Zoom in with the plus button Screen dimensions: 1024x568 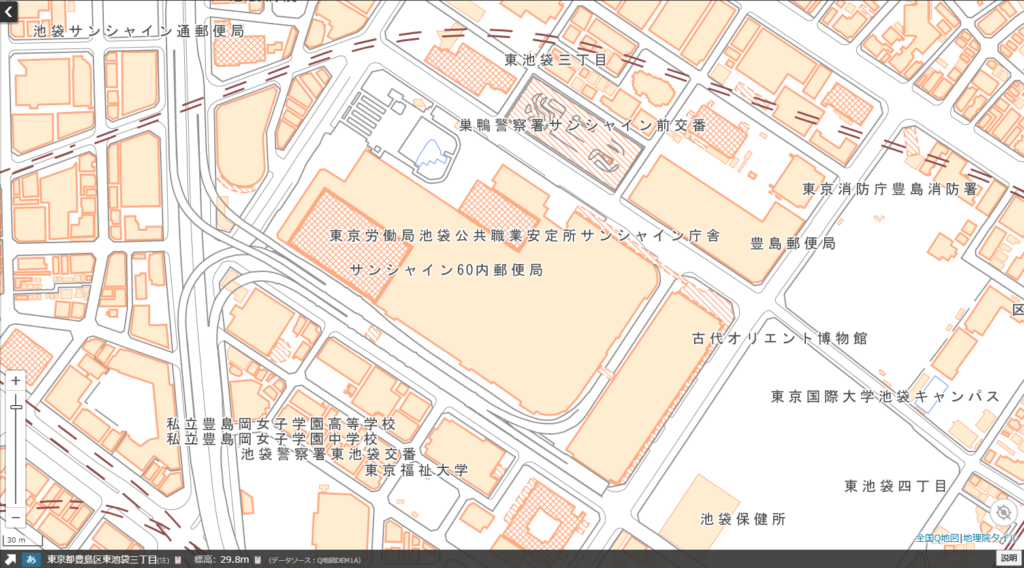tap(15, 381)
